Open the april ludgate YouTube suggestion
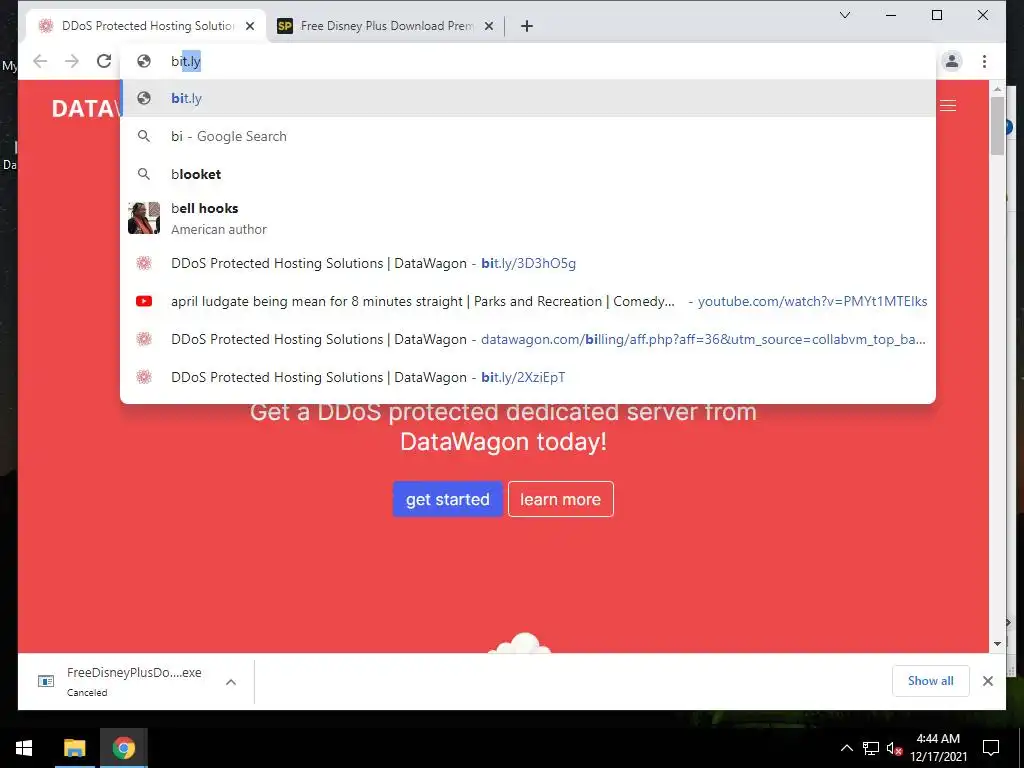Image resolution: width=1024 pixels, height=768 pixels. pos(528,301)
